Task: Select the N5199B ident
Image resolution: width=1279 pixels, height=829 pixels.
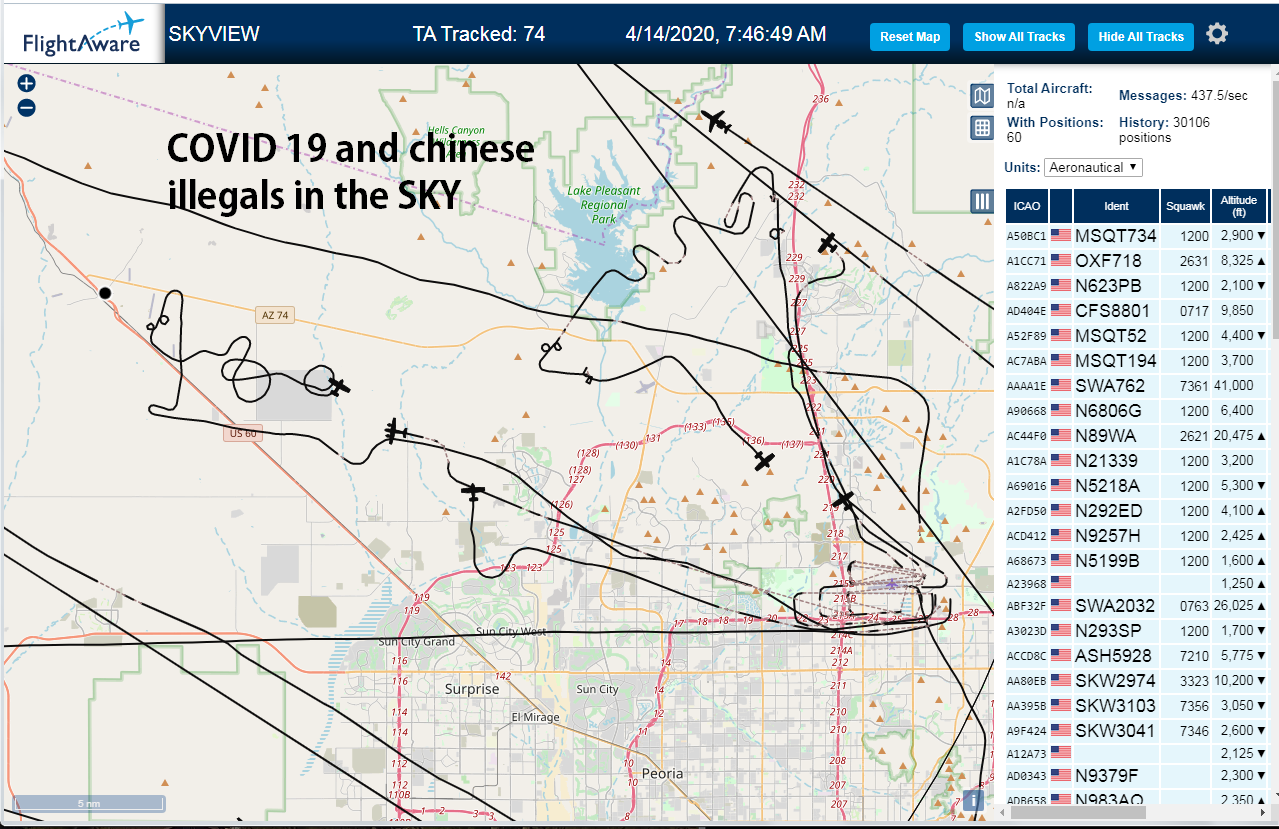Action: pyautogui.click(x=1108, y=561)
